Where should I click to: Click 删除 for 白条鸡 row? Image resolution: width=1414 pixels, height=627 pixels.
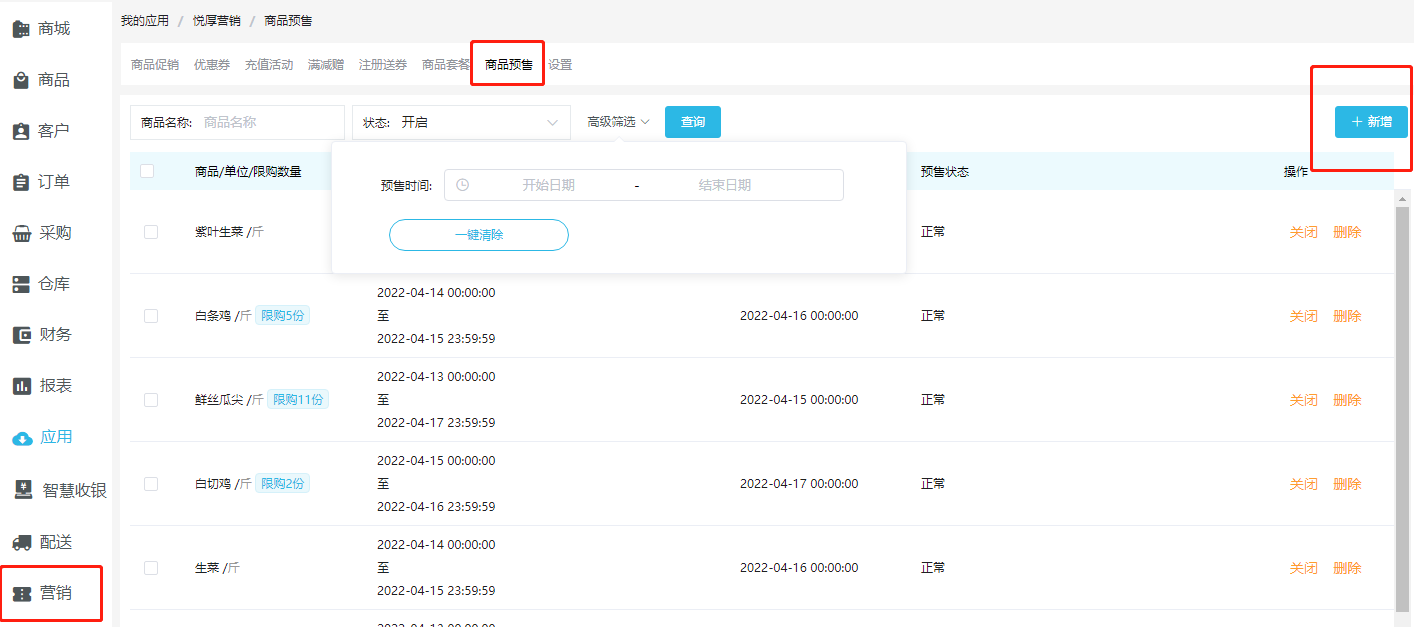tap(1347, 316)
